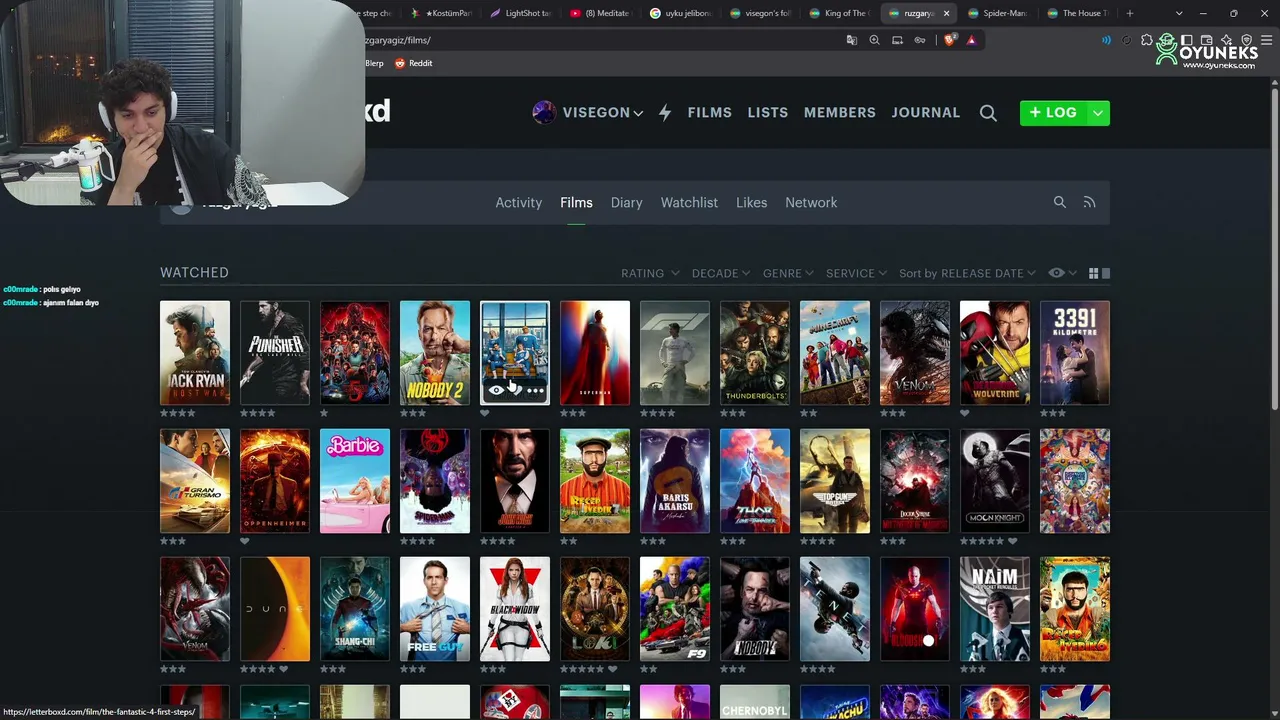Open the Thunderbolts film poster

pyautogui.click(x=755, y=353)
